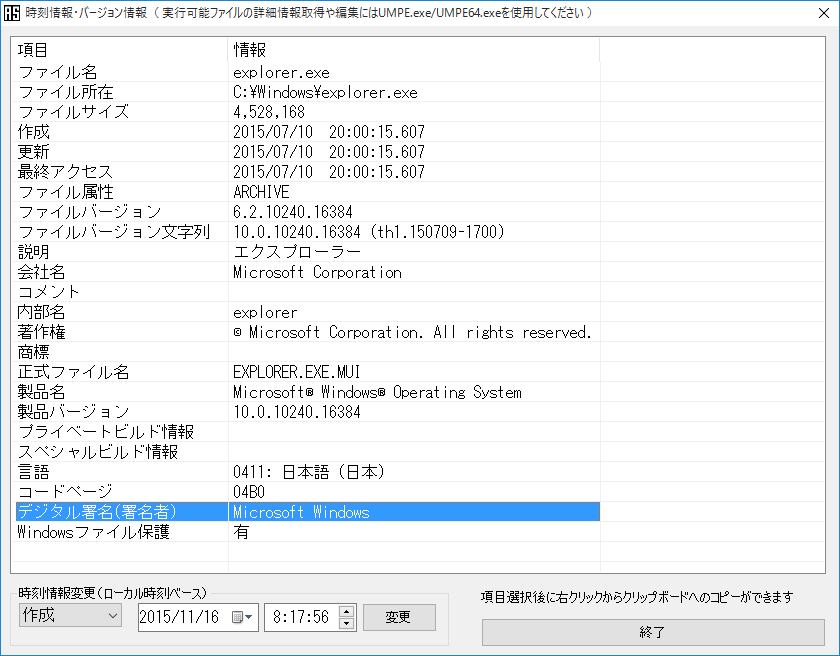The height and width of the screenshot is (656, 840).
Task: Click the EXPLORER.EXE.MUI value
Action: [x=296, y=372]
